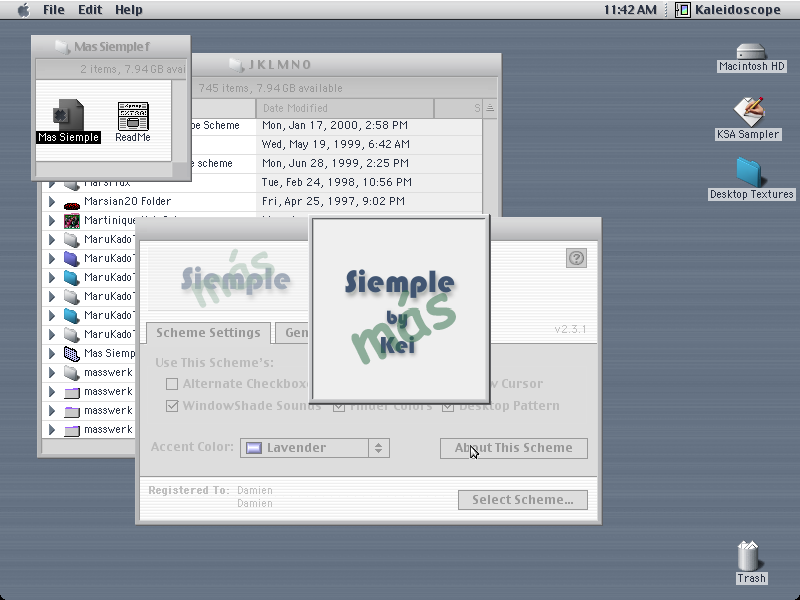
Task: Click the Mas Siemp row's scheme icon
Action: [72, 353]
